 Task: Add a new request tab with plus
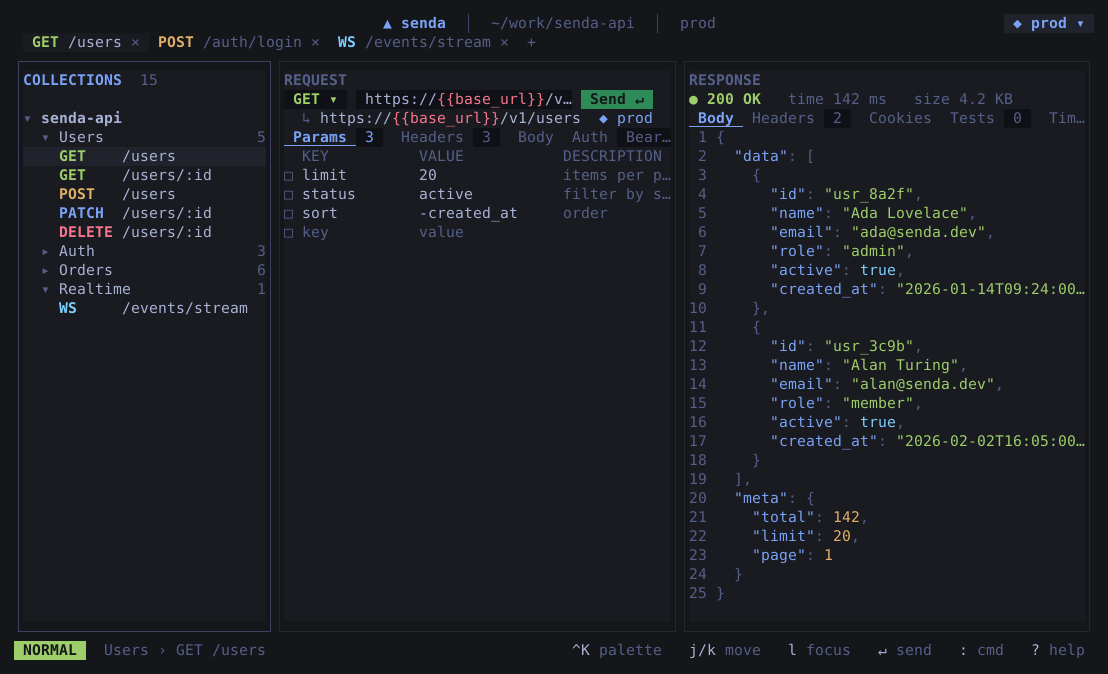[x=531, y=42]
